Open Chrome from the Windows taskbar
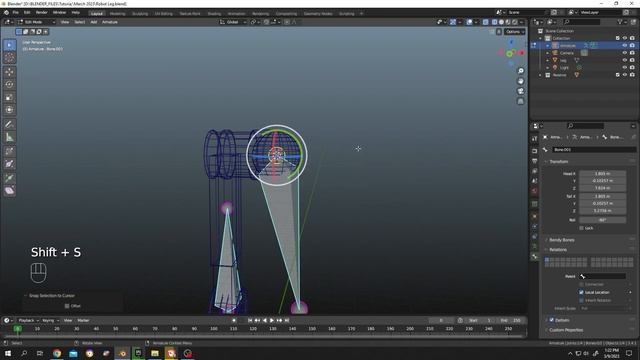This screenshot has height=360, width=640. coord(57,353)
